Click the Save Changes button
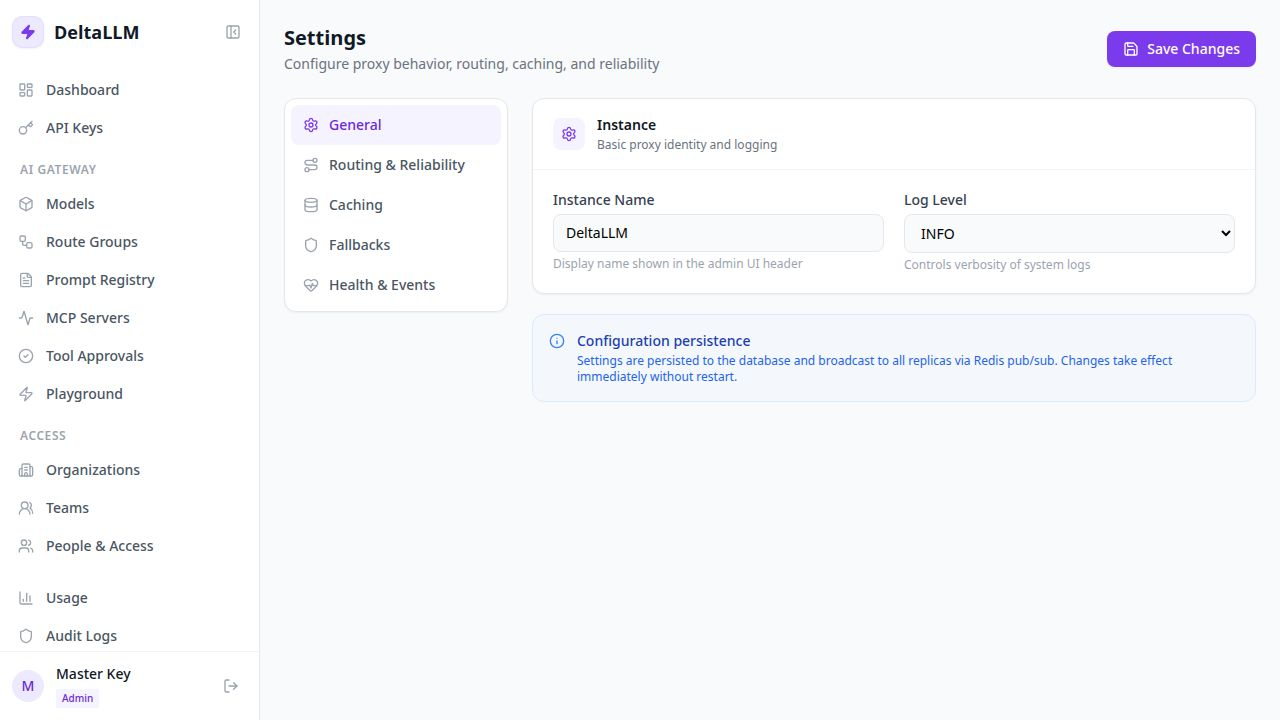This screenshot has width=1280, height=720. pyautogui.click(x=1181, y=49)
